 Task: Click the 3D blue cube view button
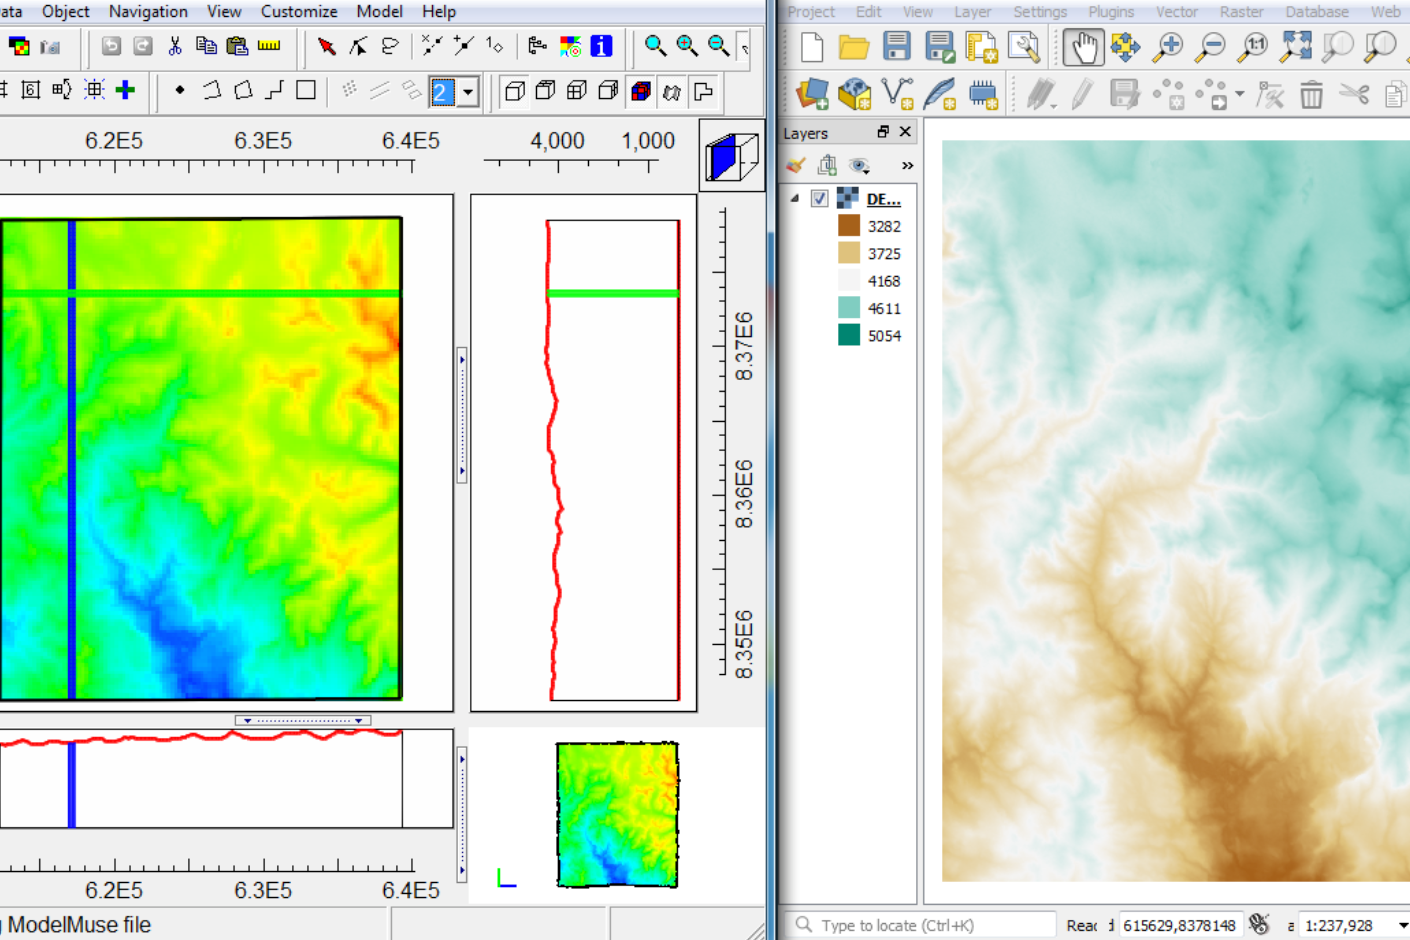pos(731,156)
